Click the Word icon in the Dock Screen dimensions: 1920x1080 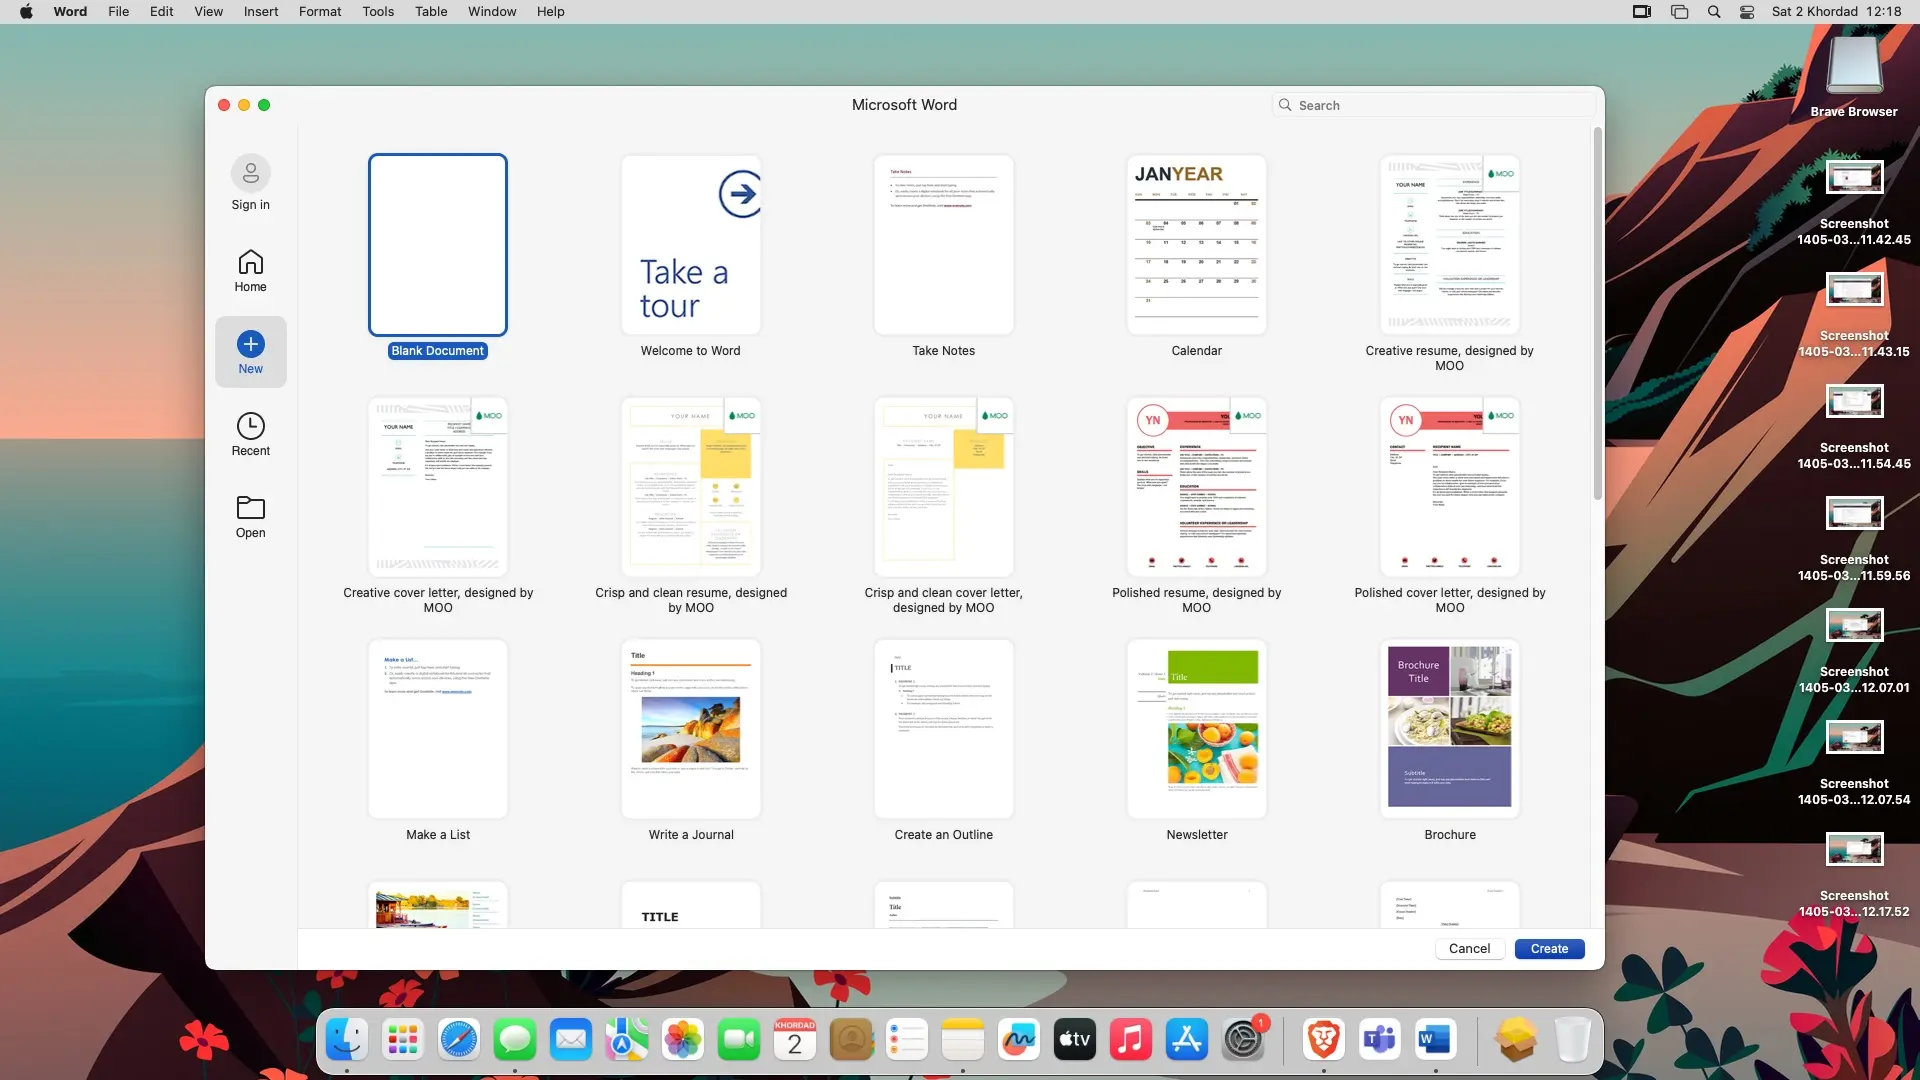tap(1435, 1040)
